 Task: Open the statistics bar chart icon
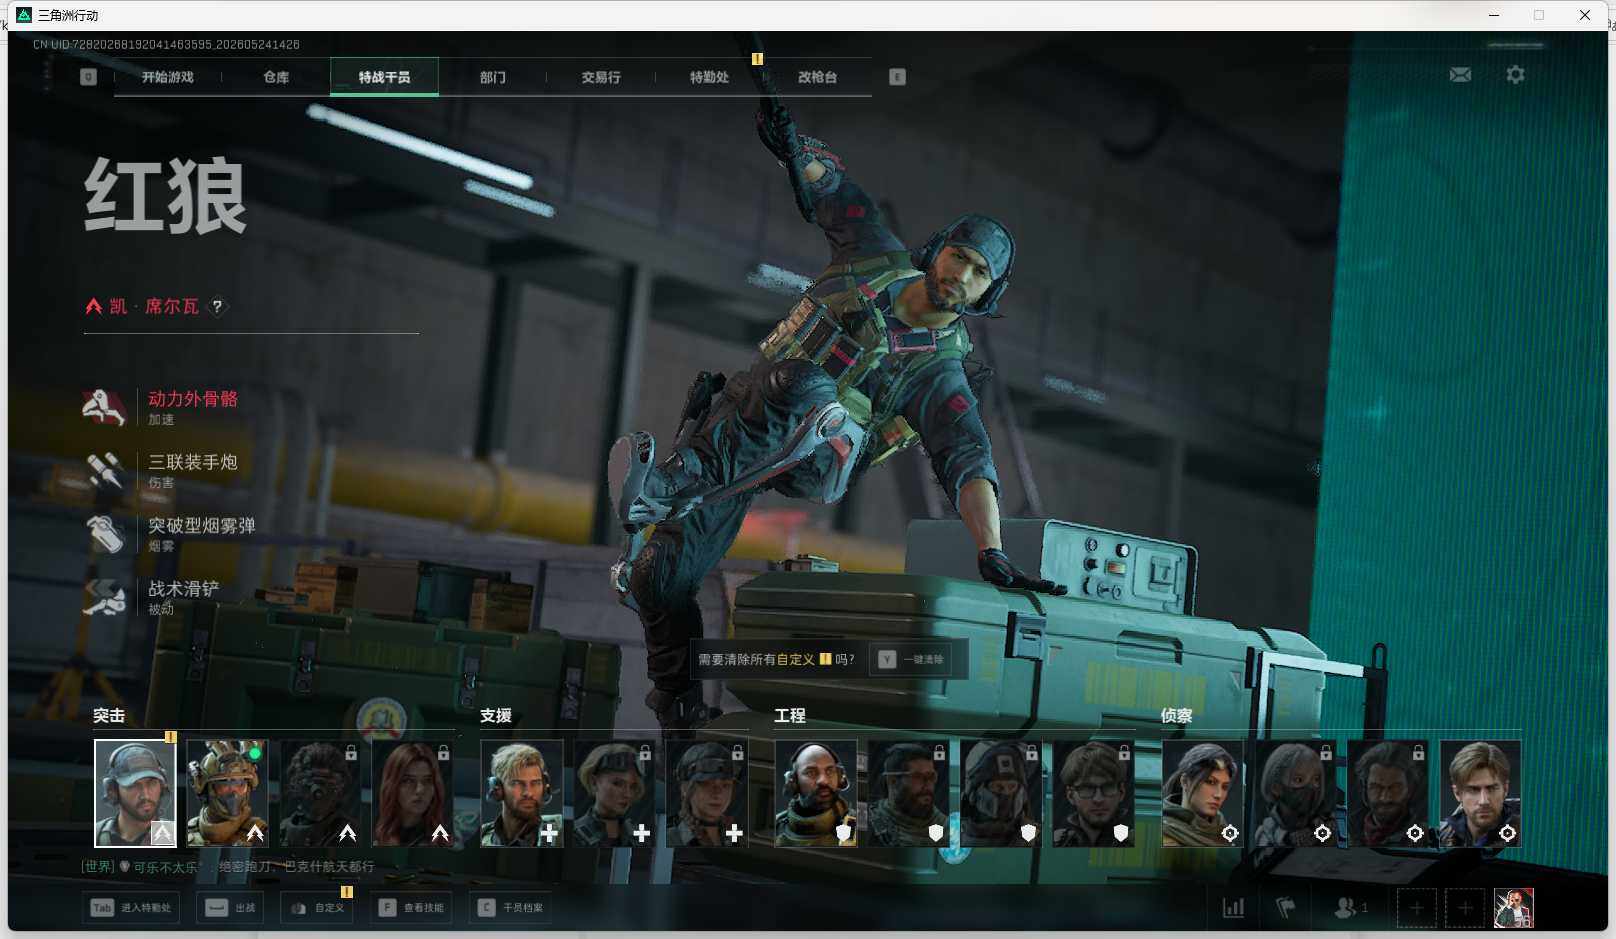1234,908
